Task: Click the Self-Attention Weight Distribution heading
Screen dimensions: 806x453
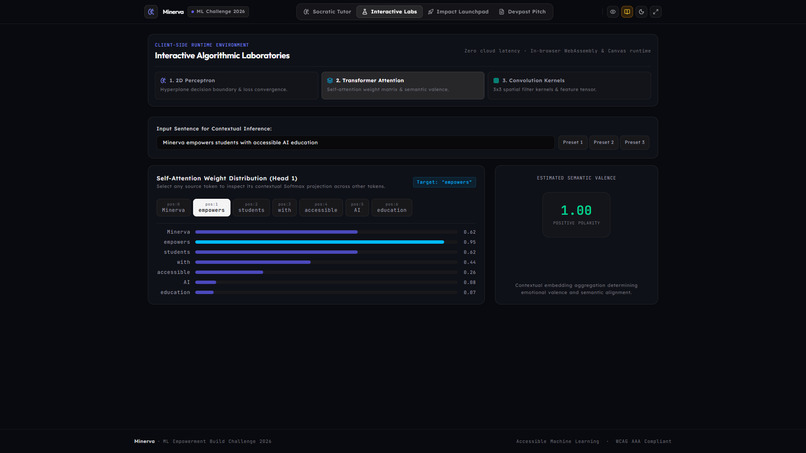Action: point(227,178)
